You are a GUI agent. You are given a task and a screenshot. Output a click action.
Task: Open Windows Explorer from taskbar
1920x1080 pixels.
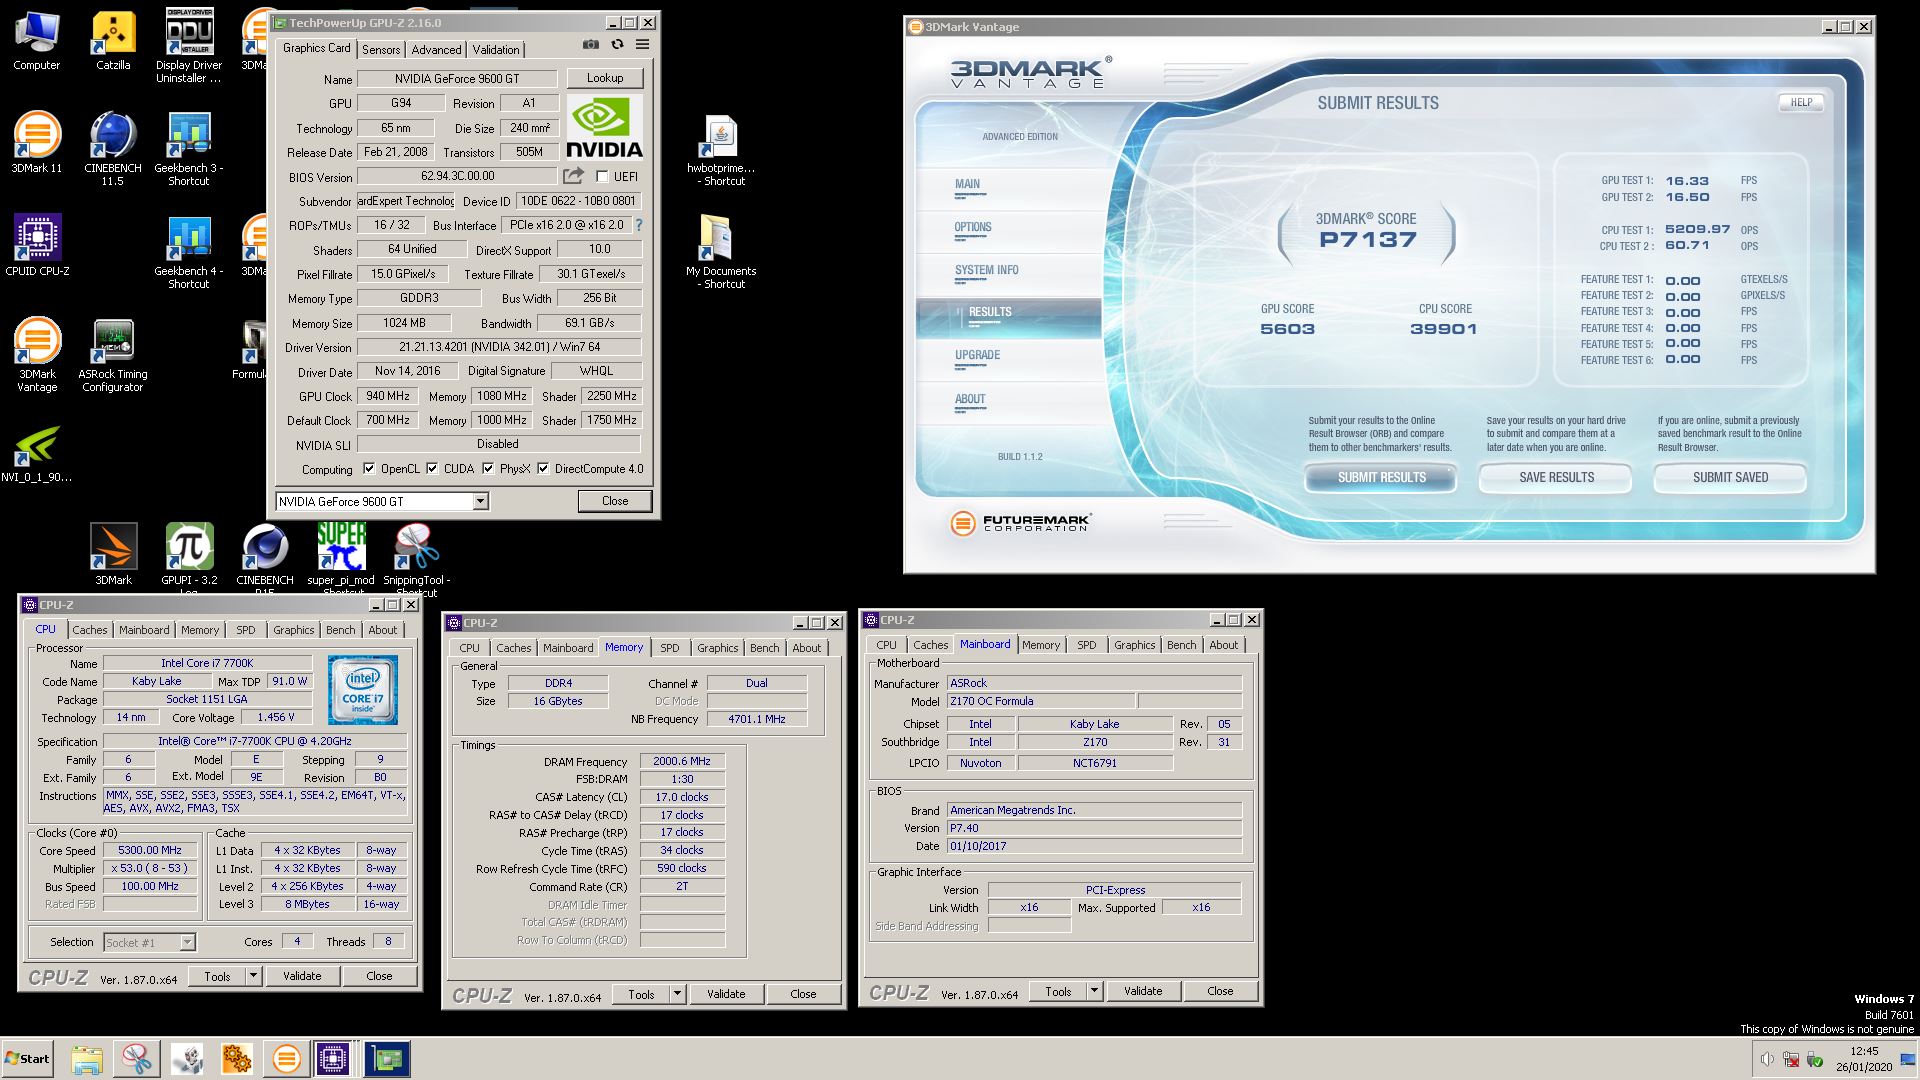[87, 1058]
